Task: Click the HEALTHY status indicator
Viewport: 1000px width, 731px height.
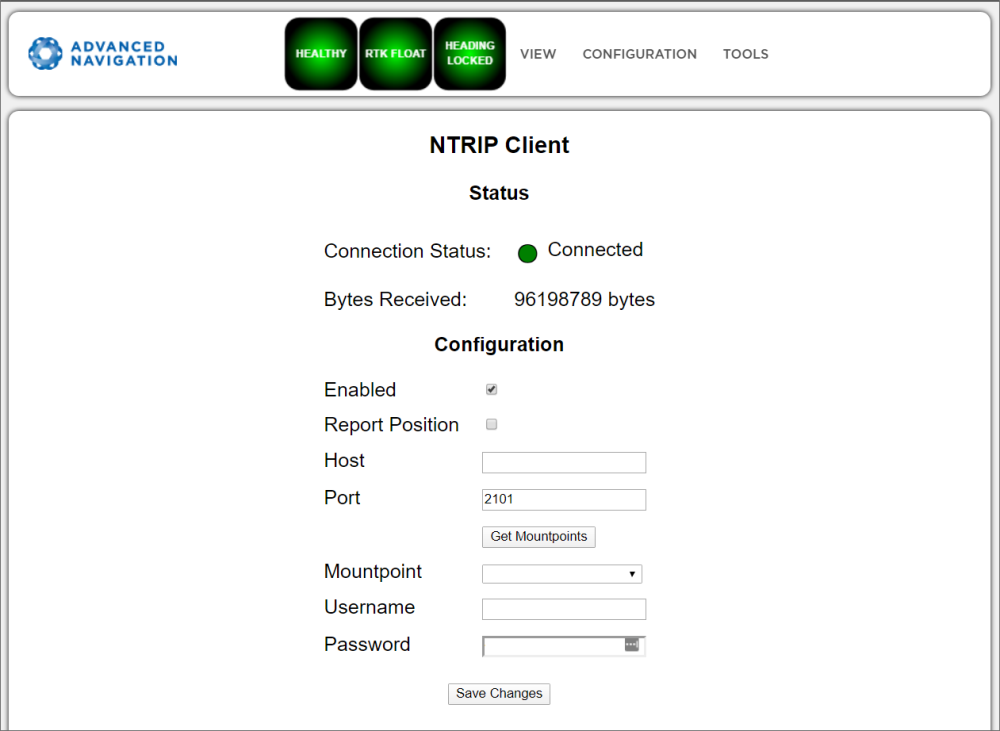Action: click(321, 54)
